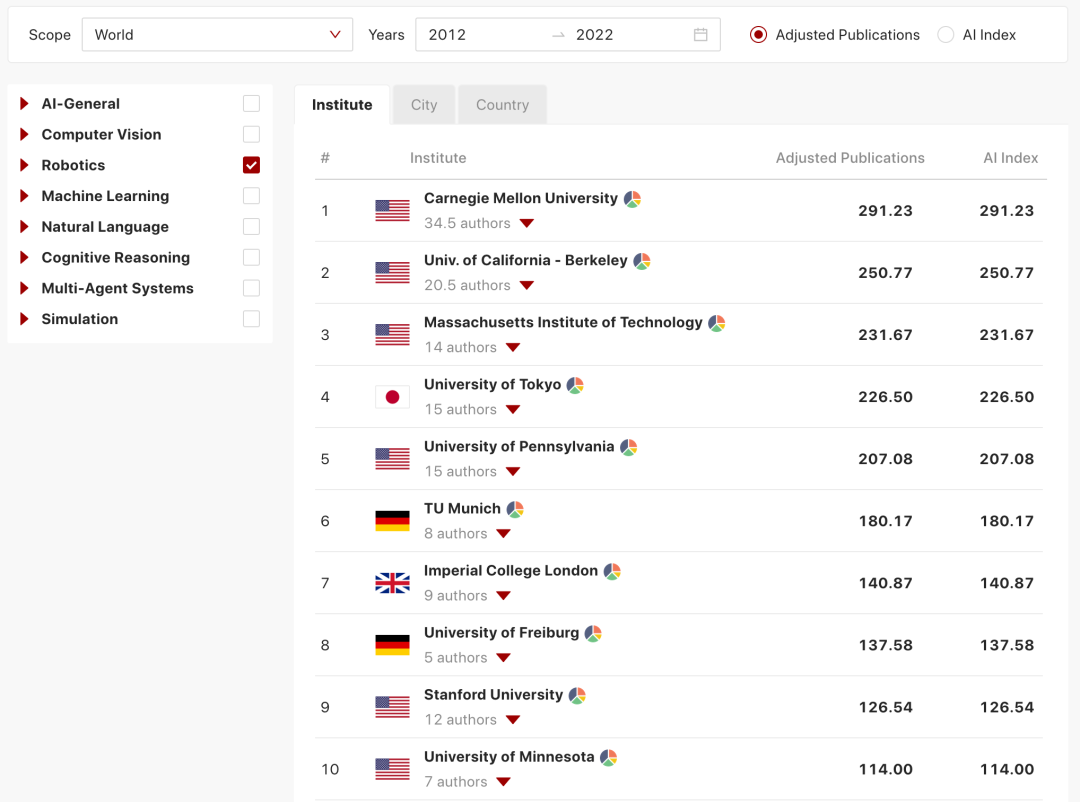Screen dimensions: 1080x802
Task: Click the end year field showing 2022
Action: 594,34
